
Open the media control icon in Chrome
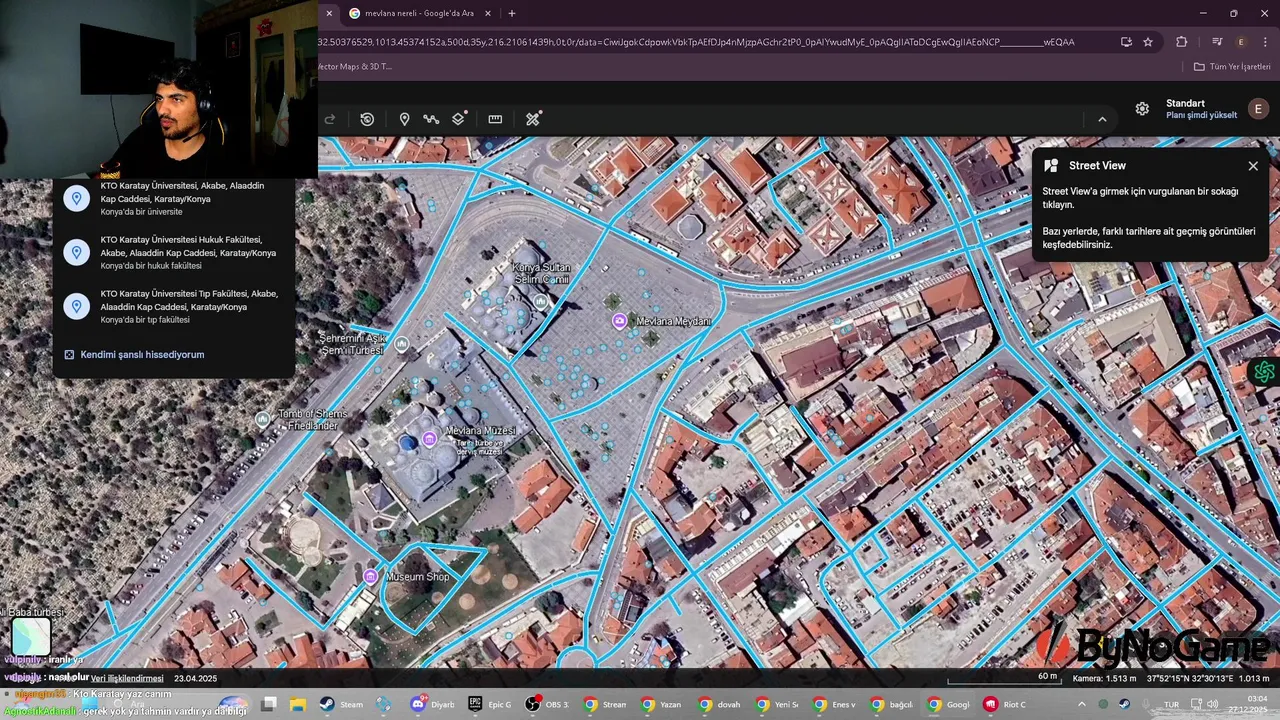[x=1217, y=42]
